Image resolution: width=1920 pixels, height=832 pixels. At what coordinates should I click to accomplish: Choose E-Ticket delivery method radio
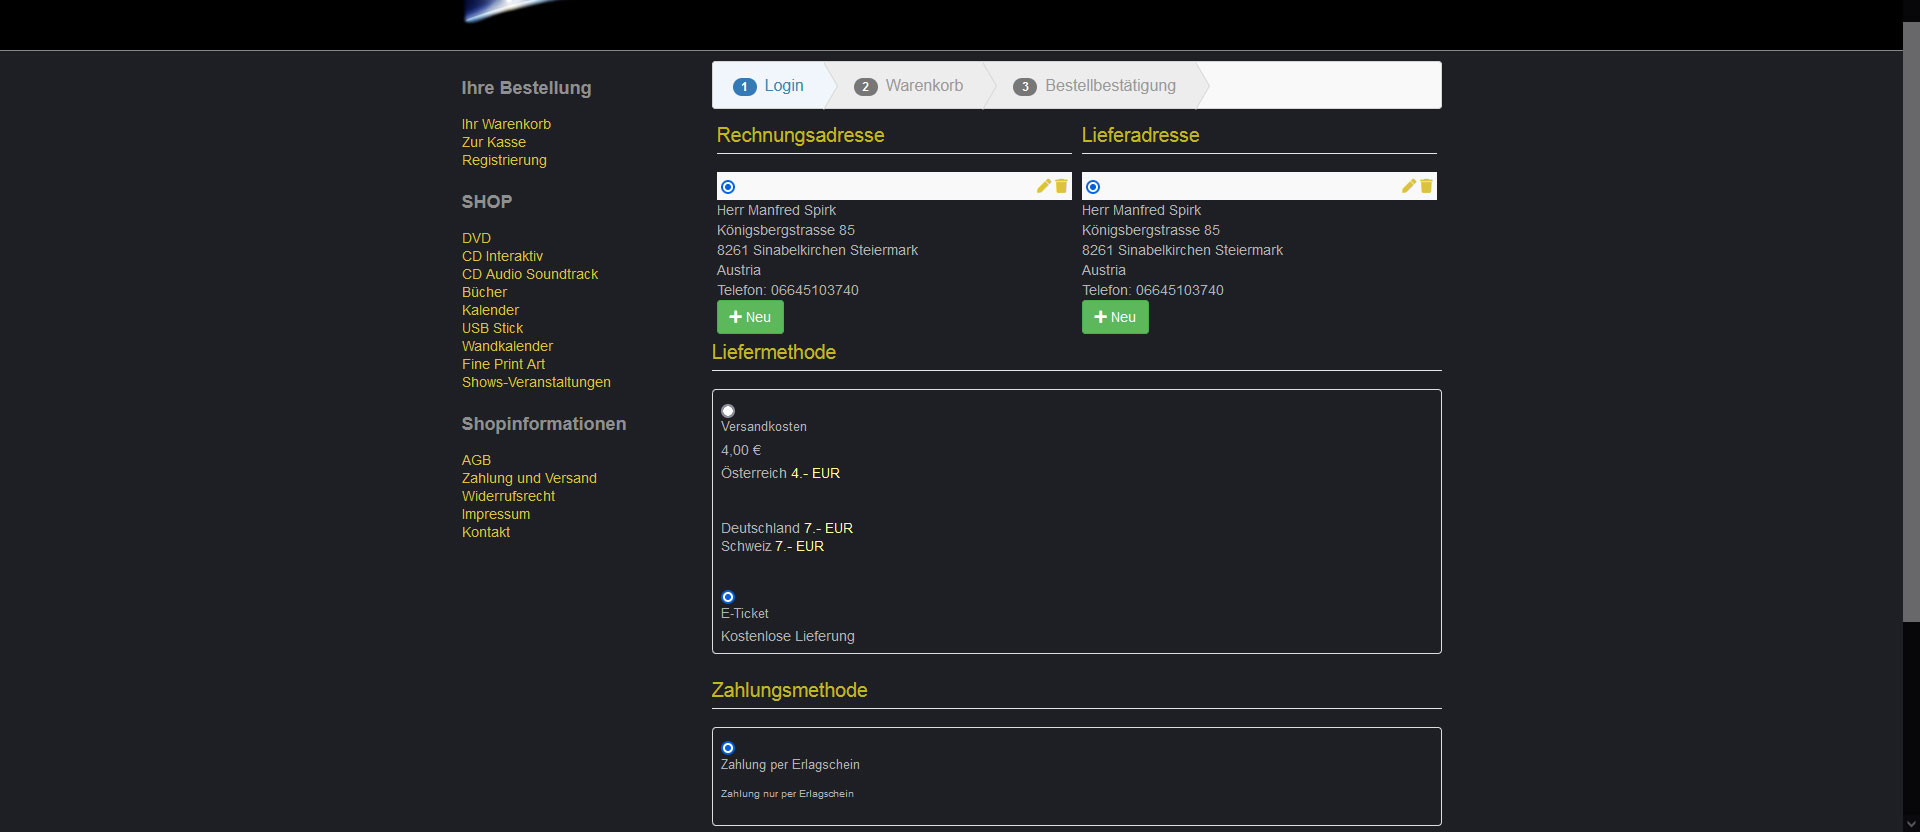(x=728, y=597)
